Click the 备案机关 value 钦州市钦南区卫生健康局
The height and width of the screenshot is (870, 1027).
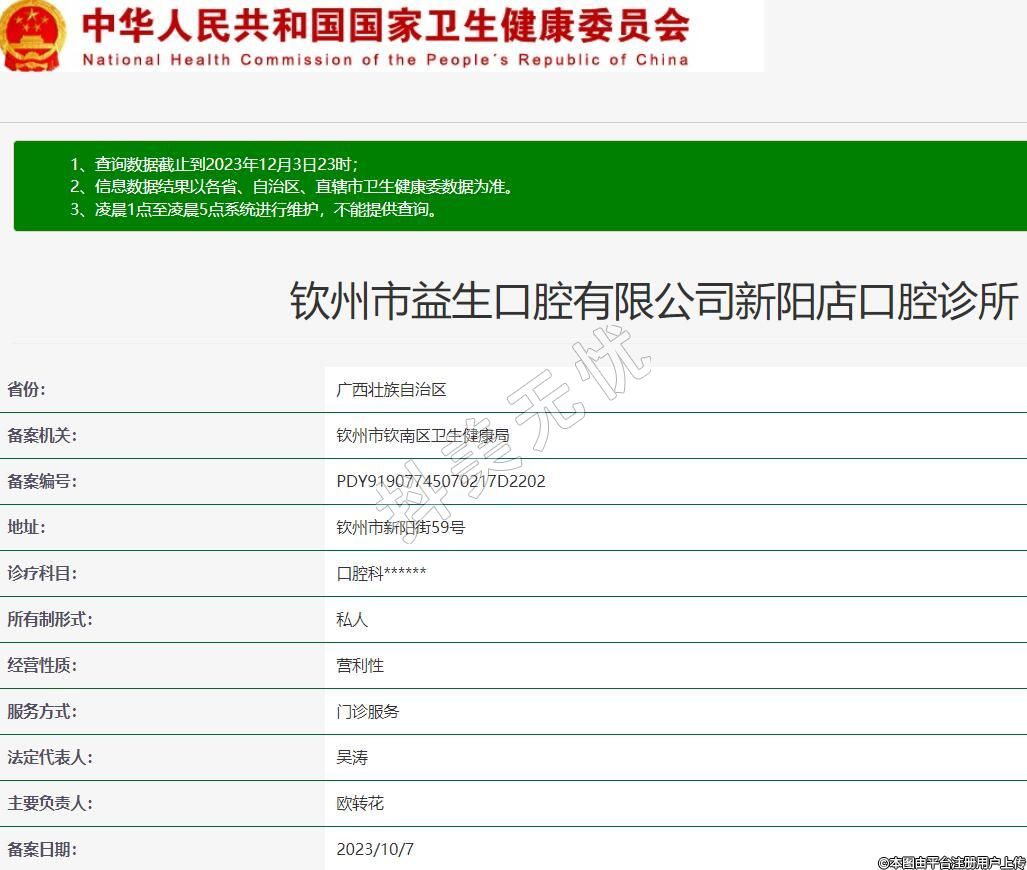point(423,436)
